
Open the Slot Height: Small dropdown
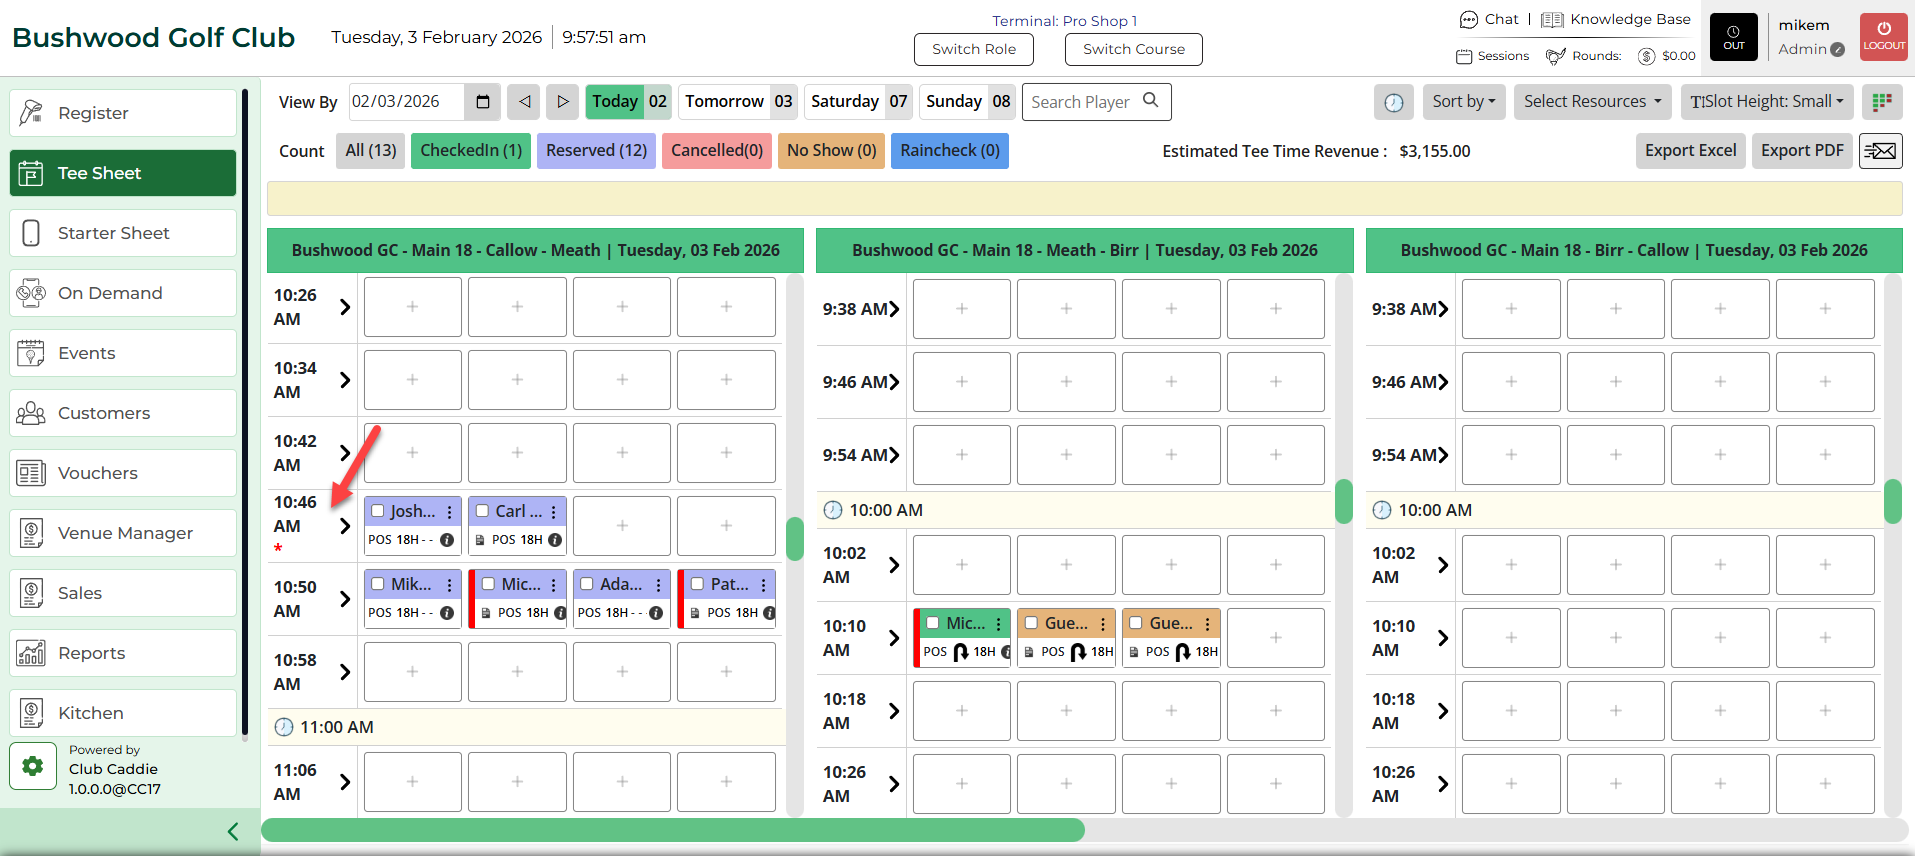[x=1766, y=102]
